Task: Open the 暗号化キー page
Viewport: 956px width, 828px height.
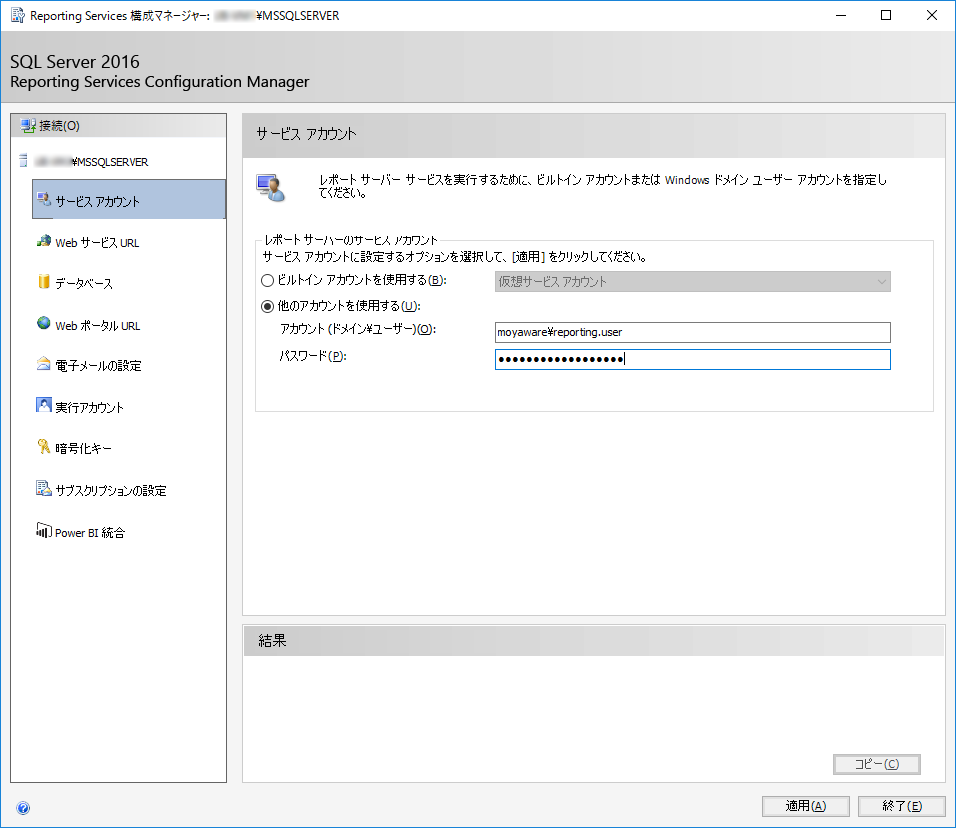Action: (83, 449)
